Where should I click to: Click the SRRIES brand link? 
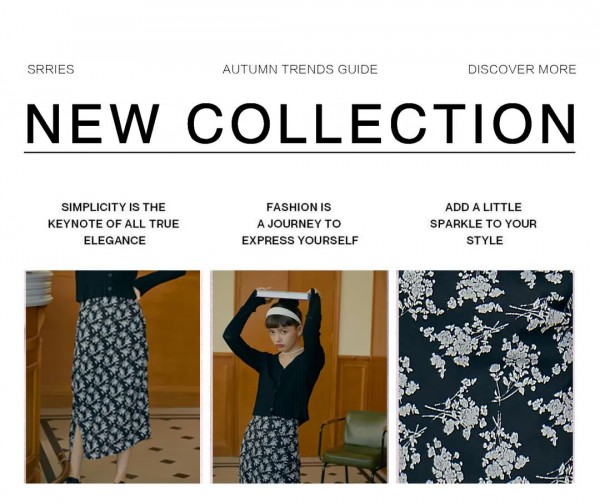click(x=51, y=69)
